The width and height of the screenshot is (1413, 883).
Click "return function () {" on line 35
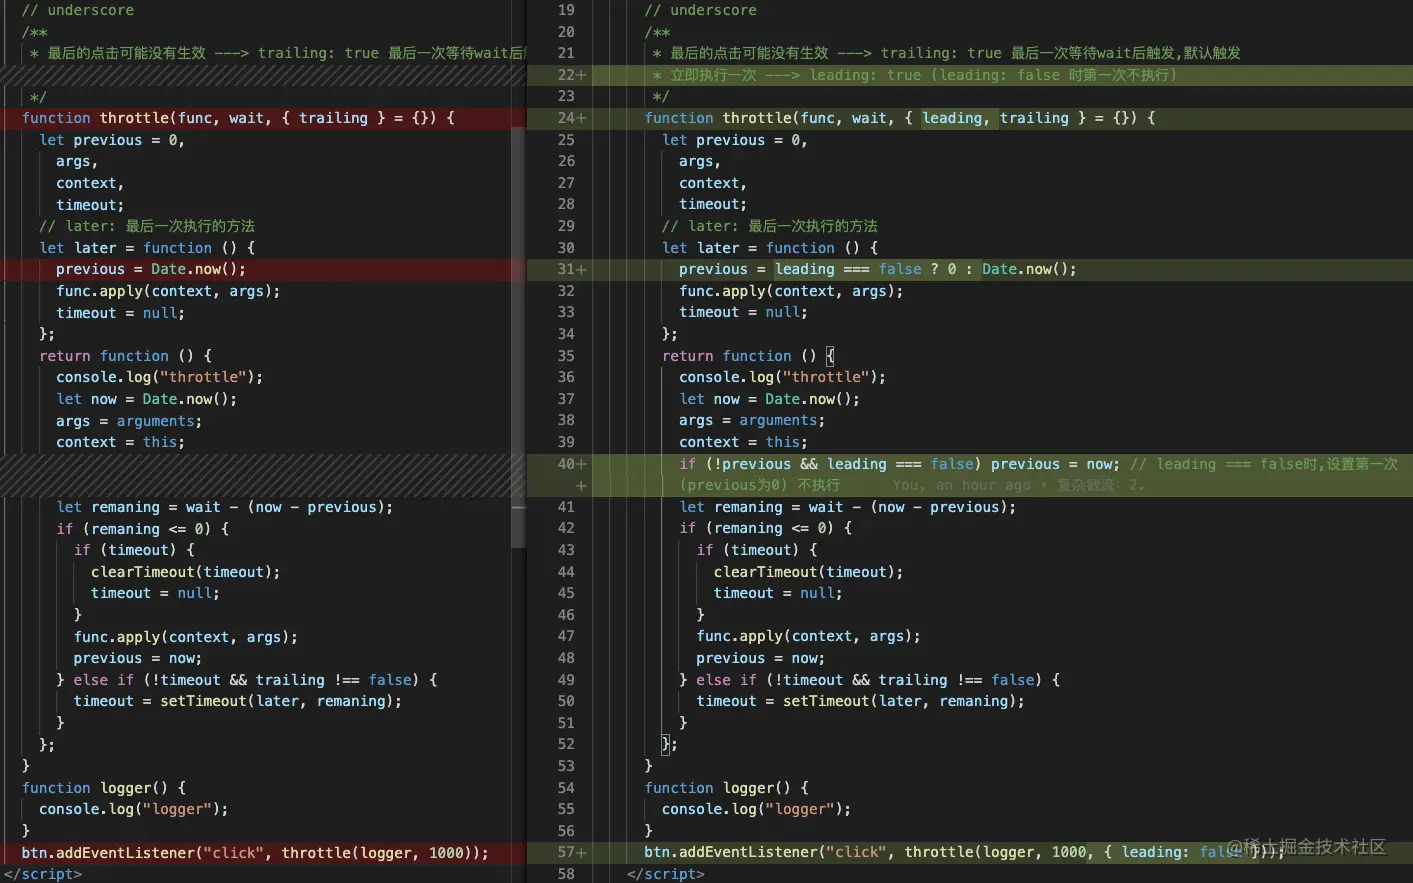[x=749, y=356]
